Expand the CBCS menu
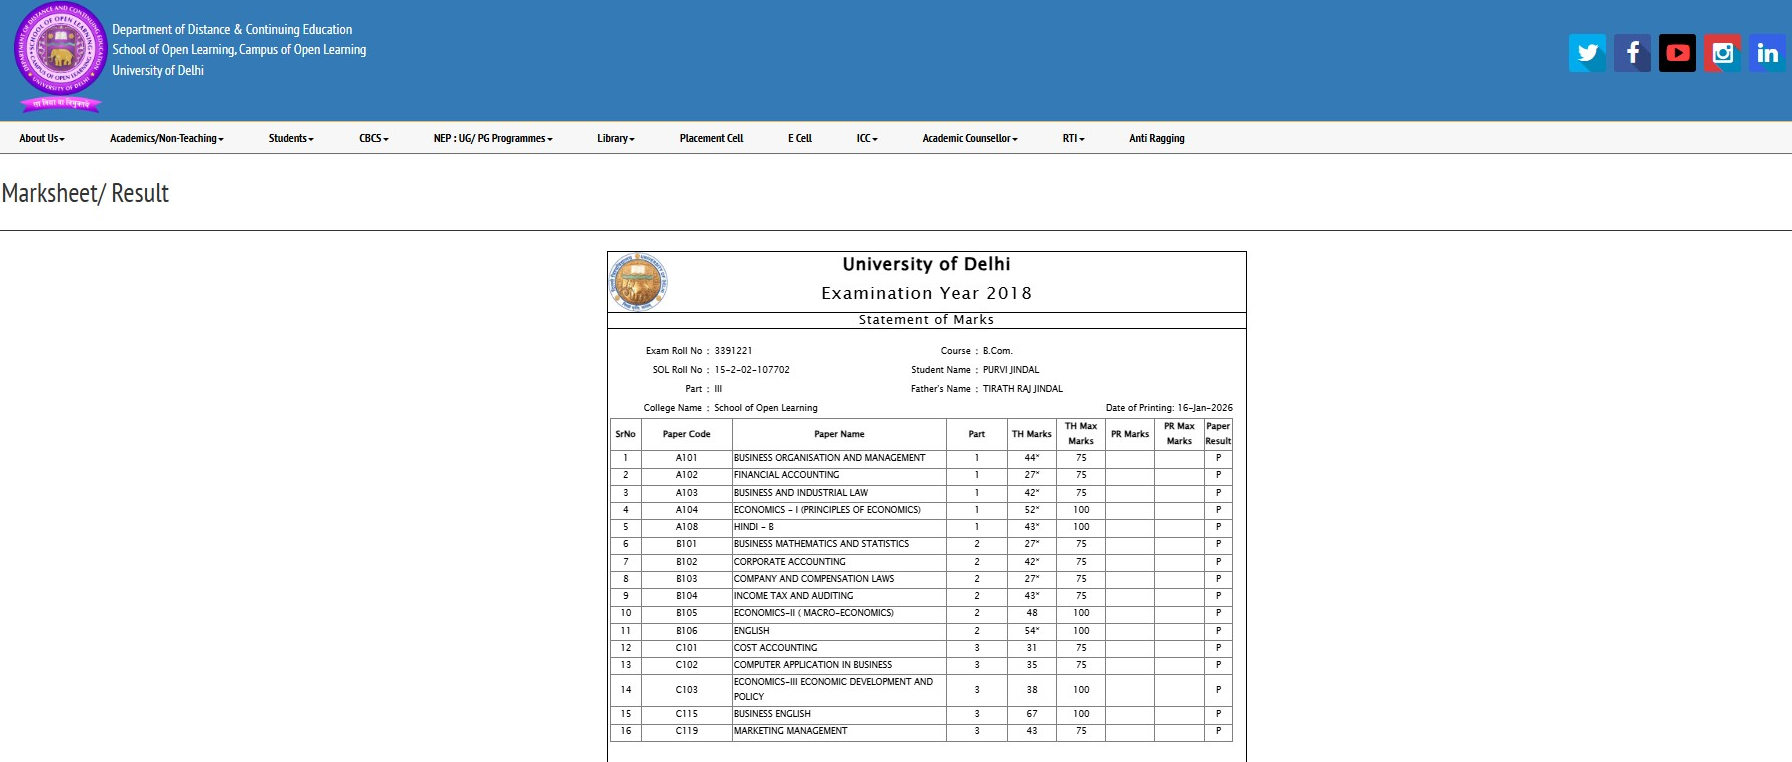 [x=373, y=139]
